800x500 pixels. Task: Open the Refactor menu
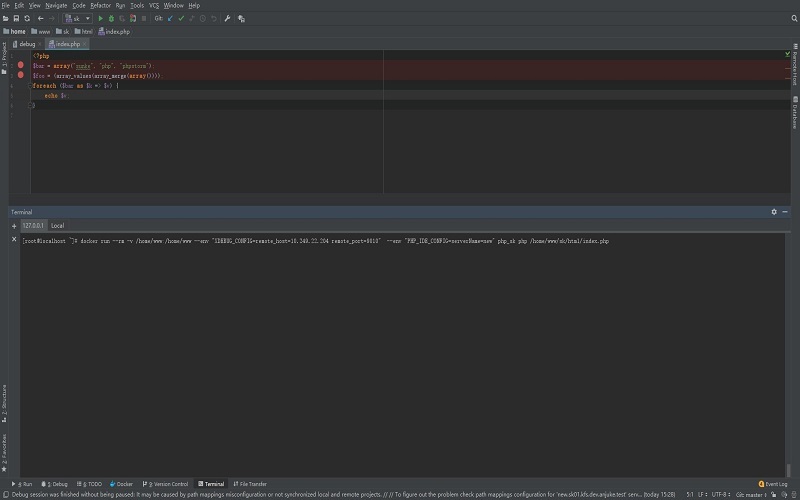tap(100, 5)
